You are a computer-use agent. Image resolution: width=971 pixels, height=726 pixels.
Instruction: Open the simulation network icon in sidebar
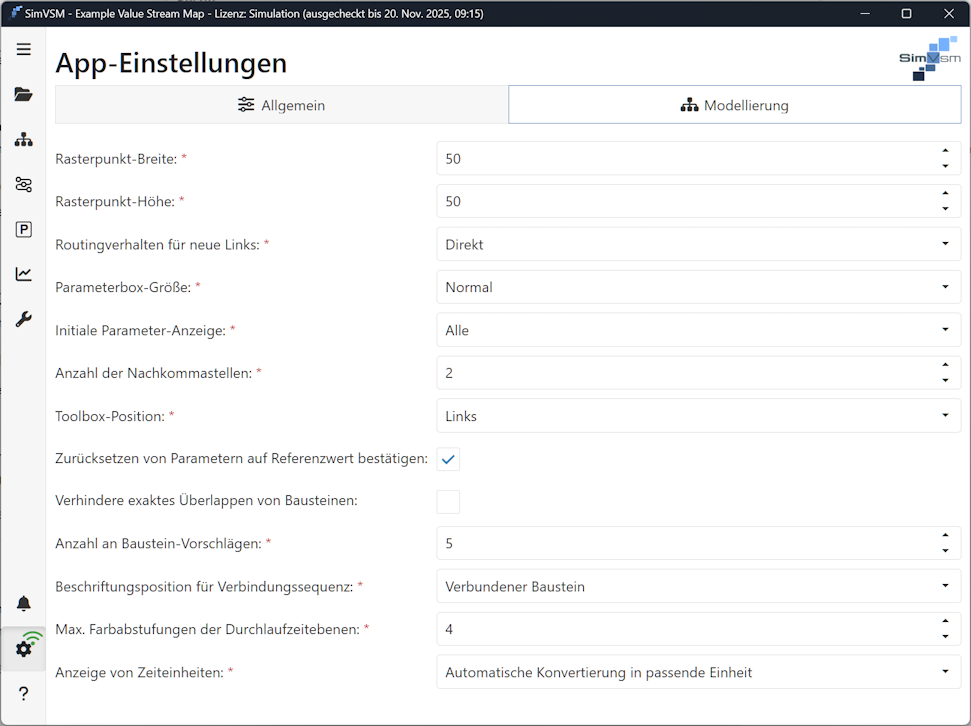pyautogui.click(x=23, y=184)
